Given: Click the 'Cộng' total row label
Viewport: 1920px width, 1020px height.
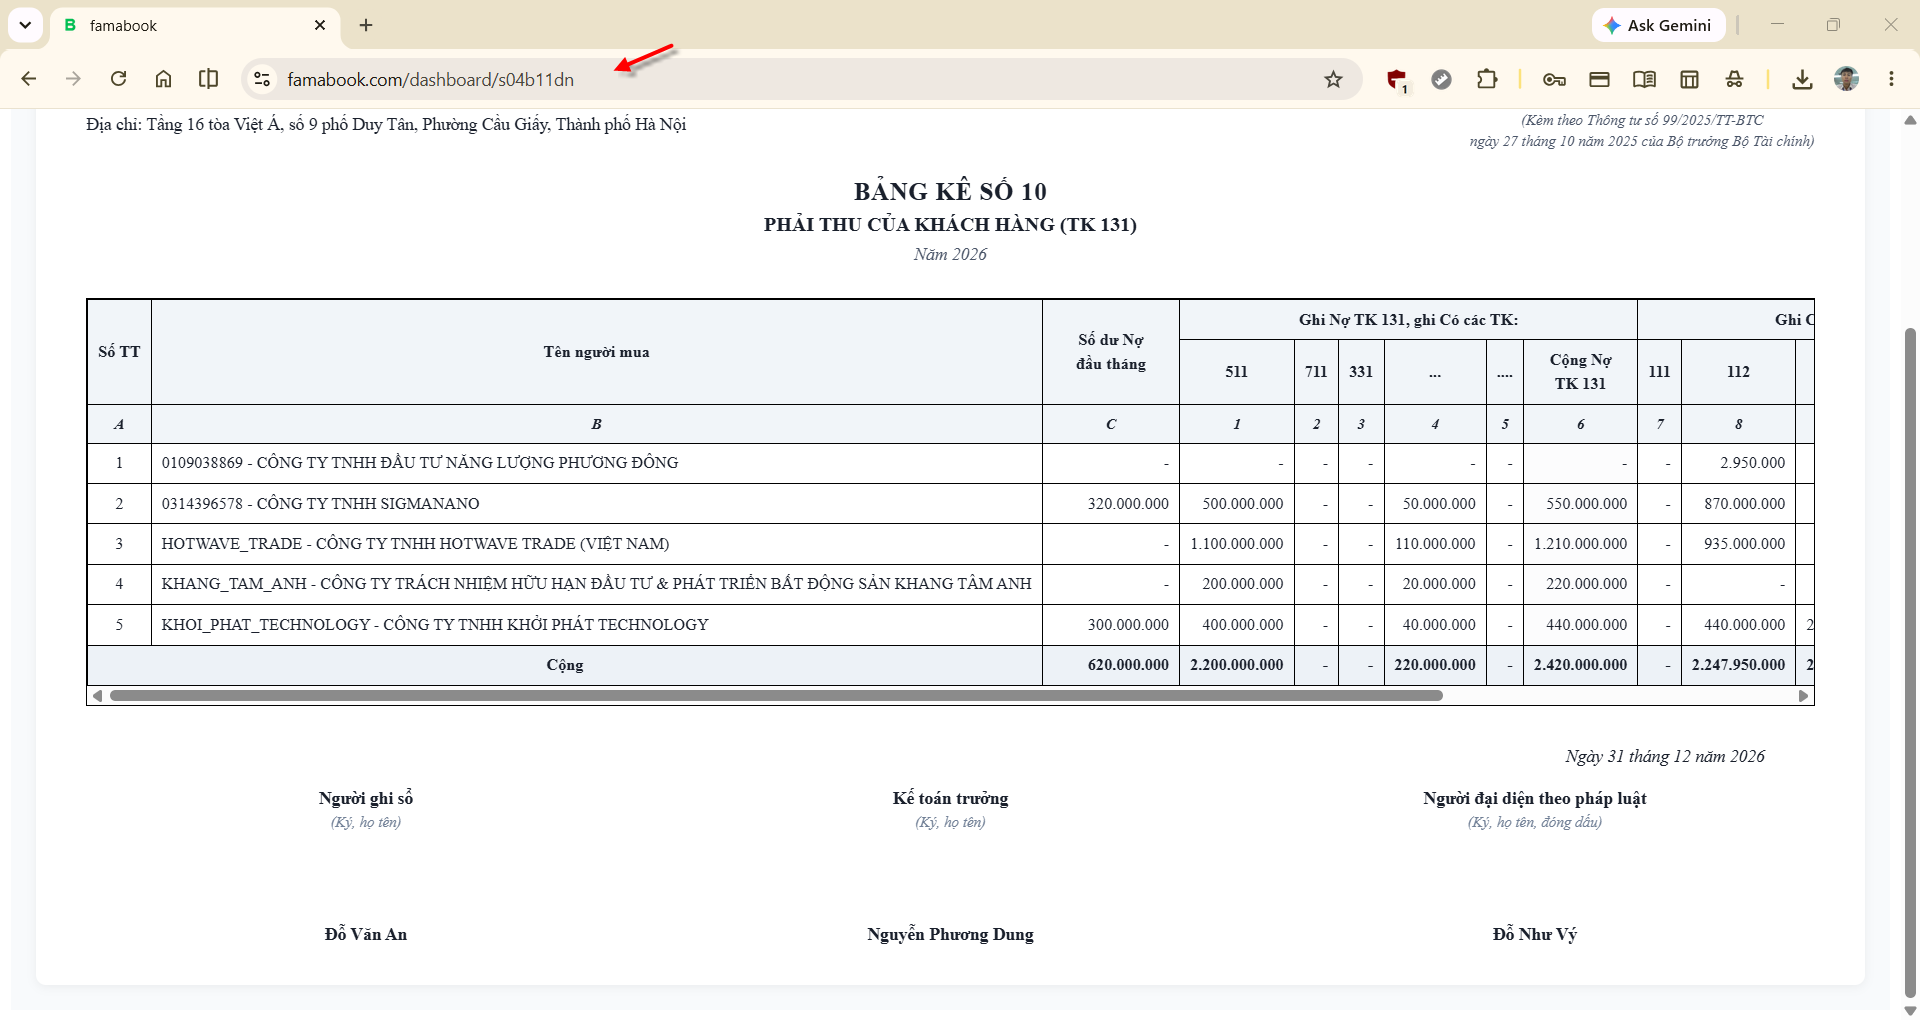Looking at the screenshot, I should click(x=565, y=665).
